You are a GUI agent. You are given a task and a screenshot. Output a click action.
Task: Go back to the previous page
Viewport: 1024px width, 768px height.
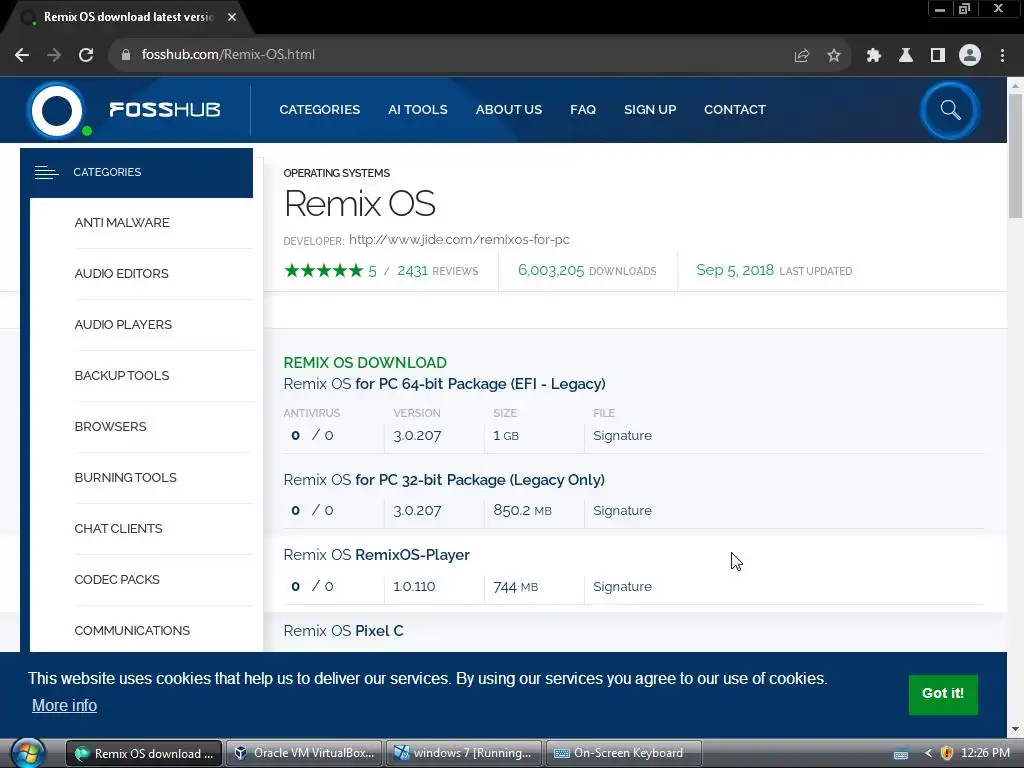pyautogui.click(x=22, y=55)
